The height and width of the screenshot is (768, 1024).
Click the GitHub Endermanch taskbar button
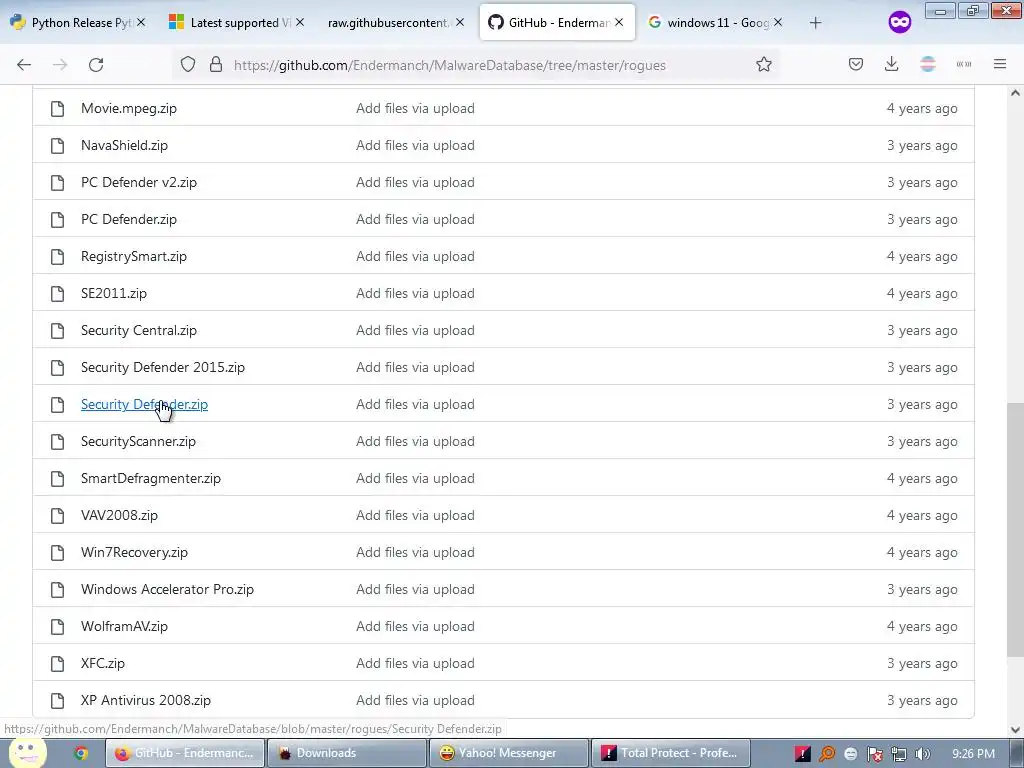point(185,753)
